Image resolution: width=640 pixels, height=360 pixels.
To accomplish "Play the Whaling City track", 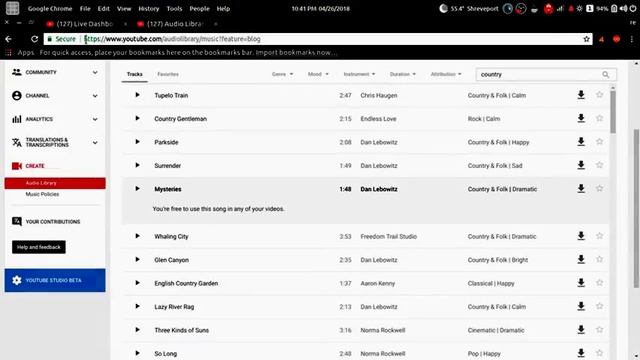I will 138,236.
